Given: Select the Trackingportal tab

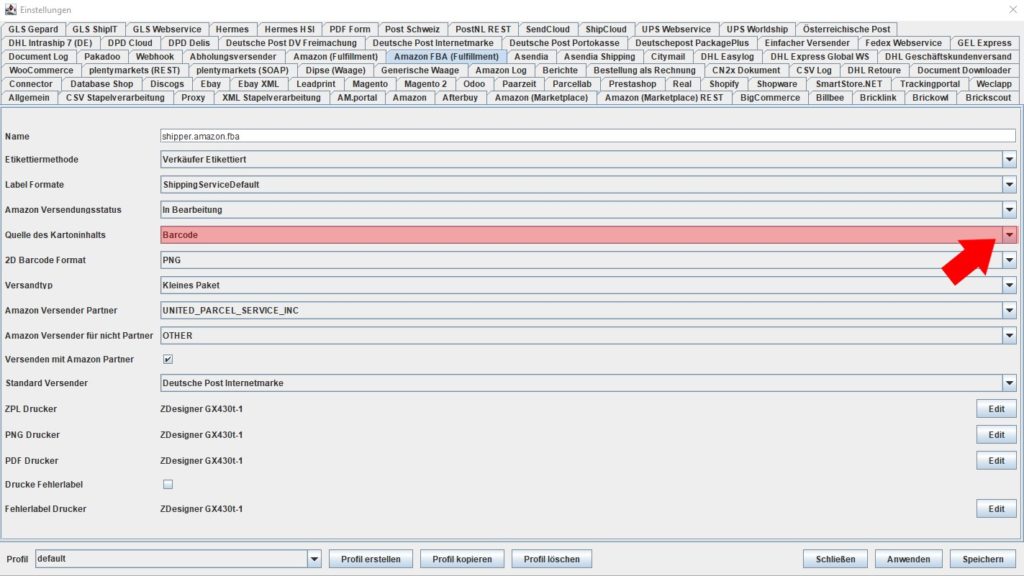Looking at the screenshot, I should tap(929, 84).
